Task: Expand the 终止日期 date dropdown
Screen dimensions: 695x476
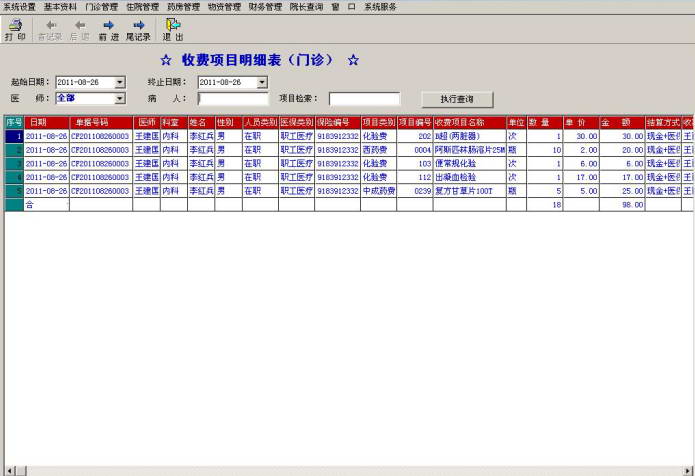Action: (x=262, y=82)
